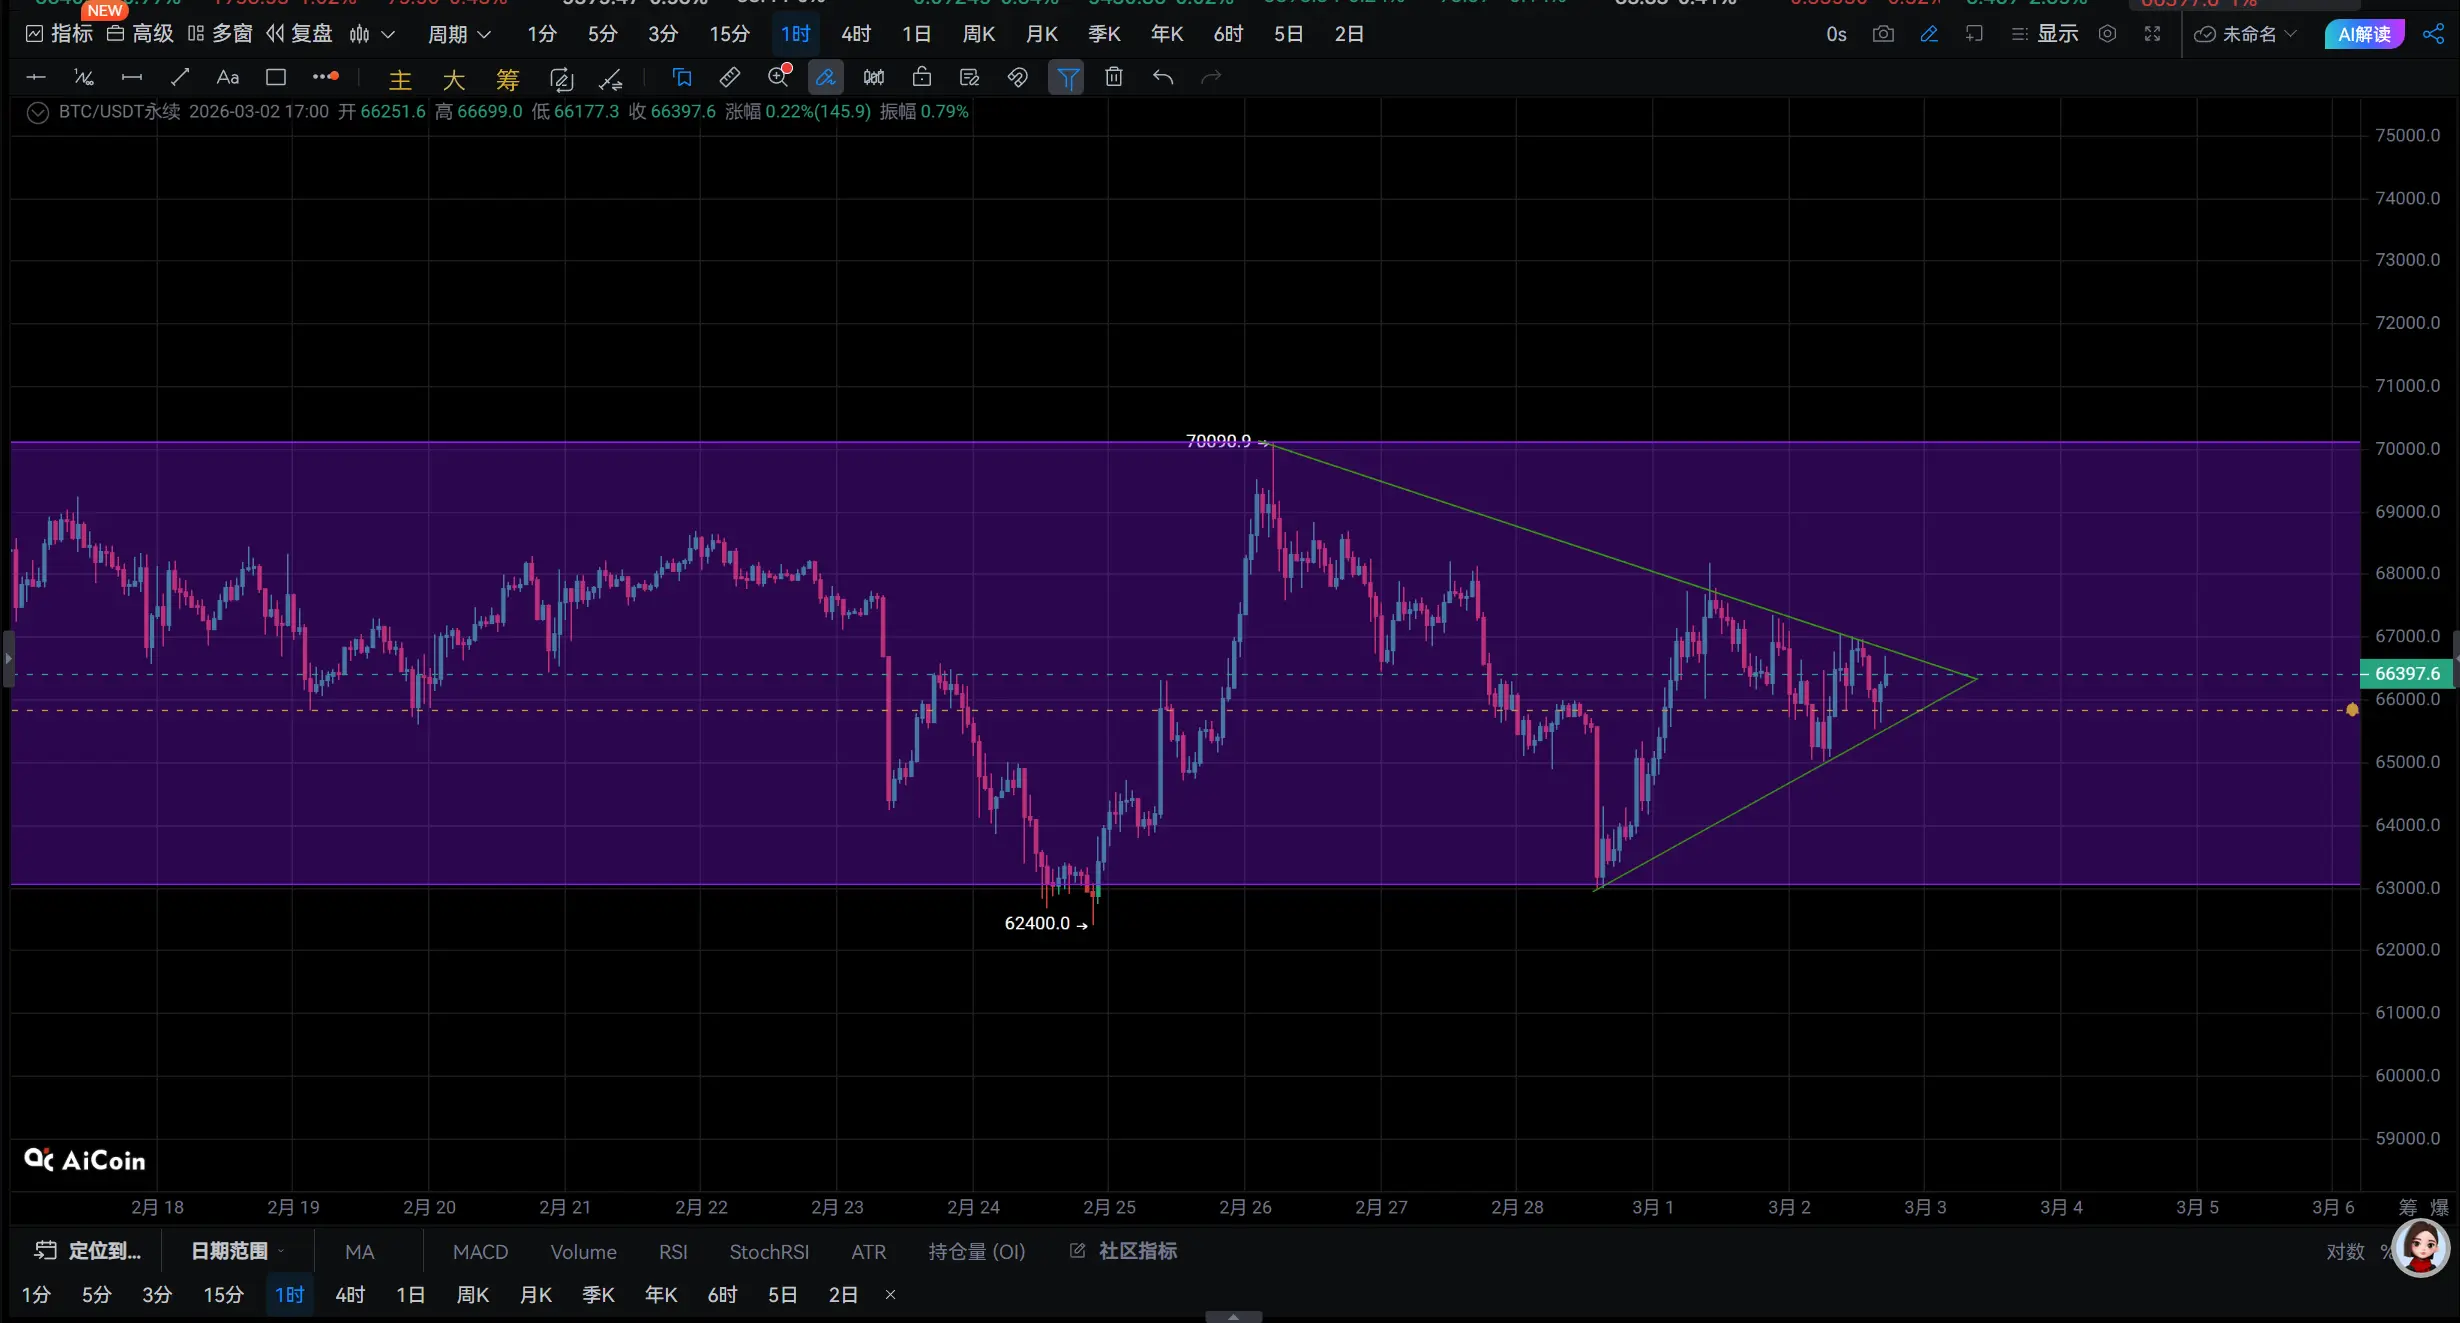Toggle the funnel filter button
Screen dimensions: 2460x1323
[x=1067, y=77]
